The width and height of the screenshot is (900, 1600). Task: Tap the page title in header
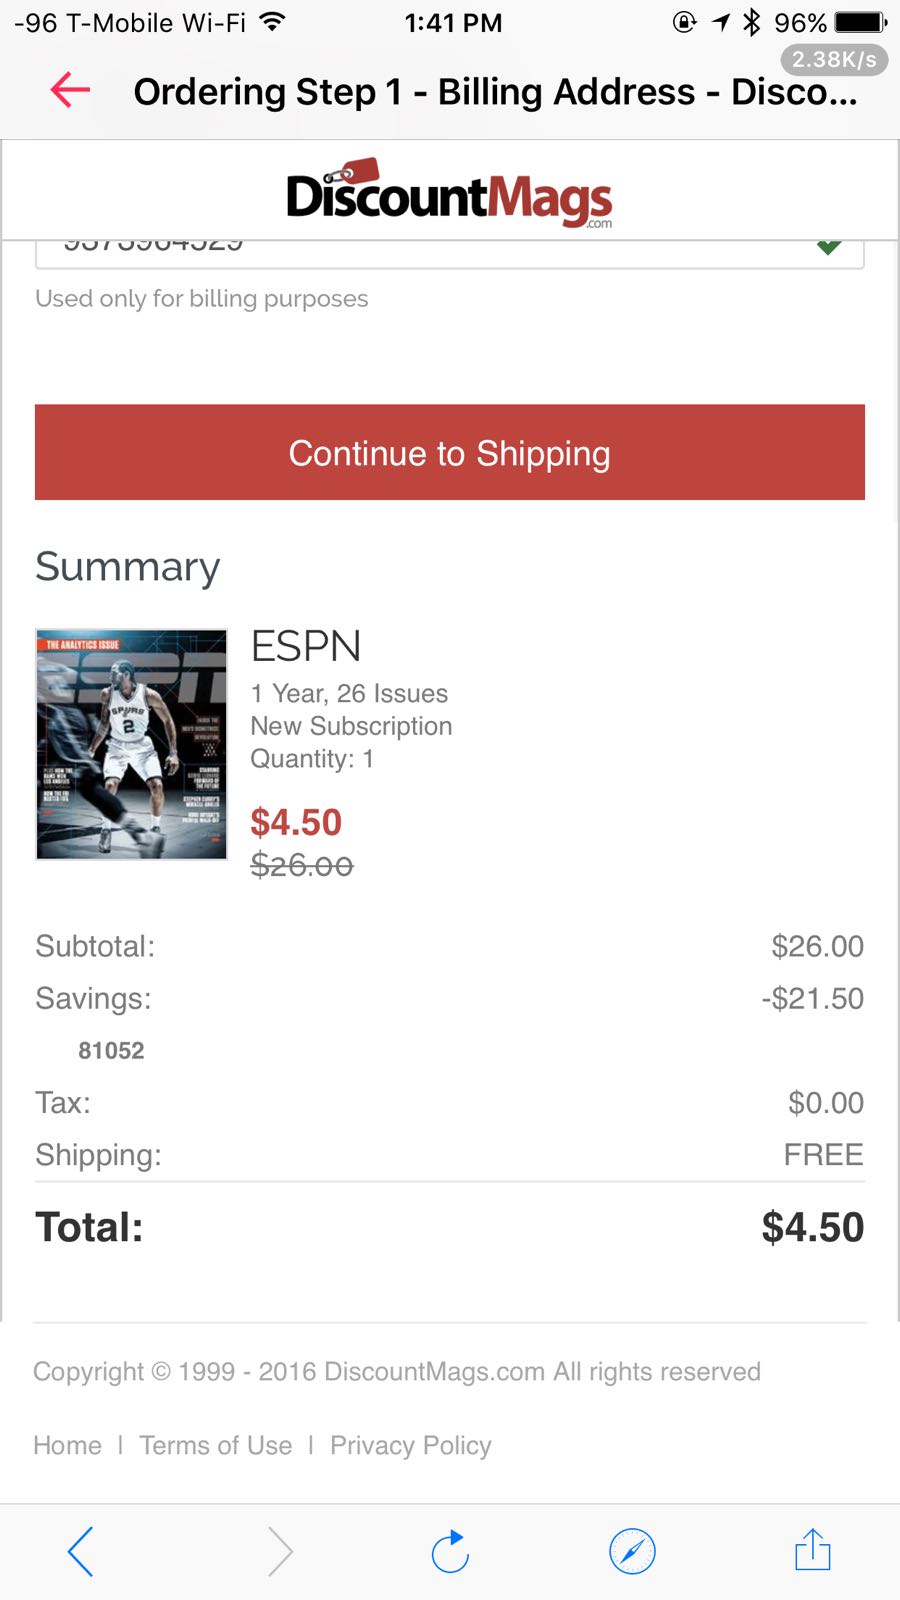(x=495, y=92)
